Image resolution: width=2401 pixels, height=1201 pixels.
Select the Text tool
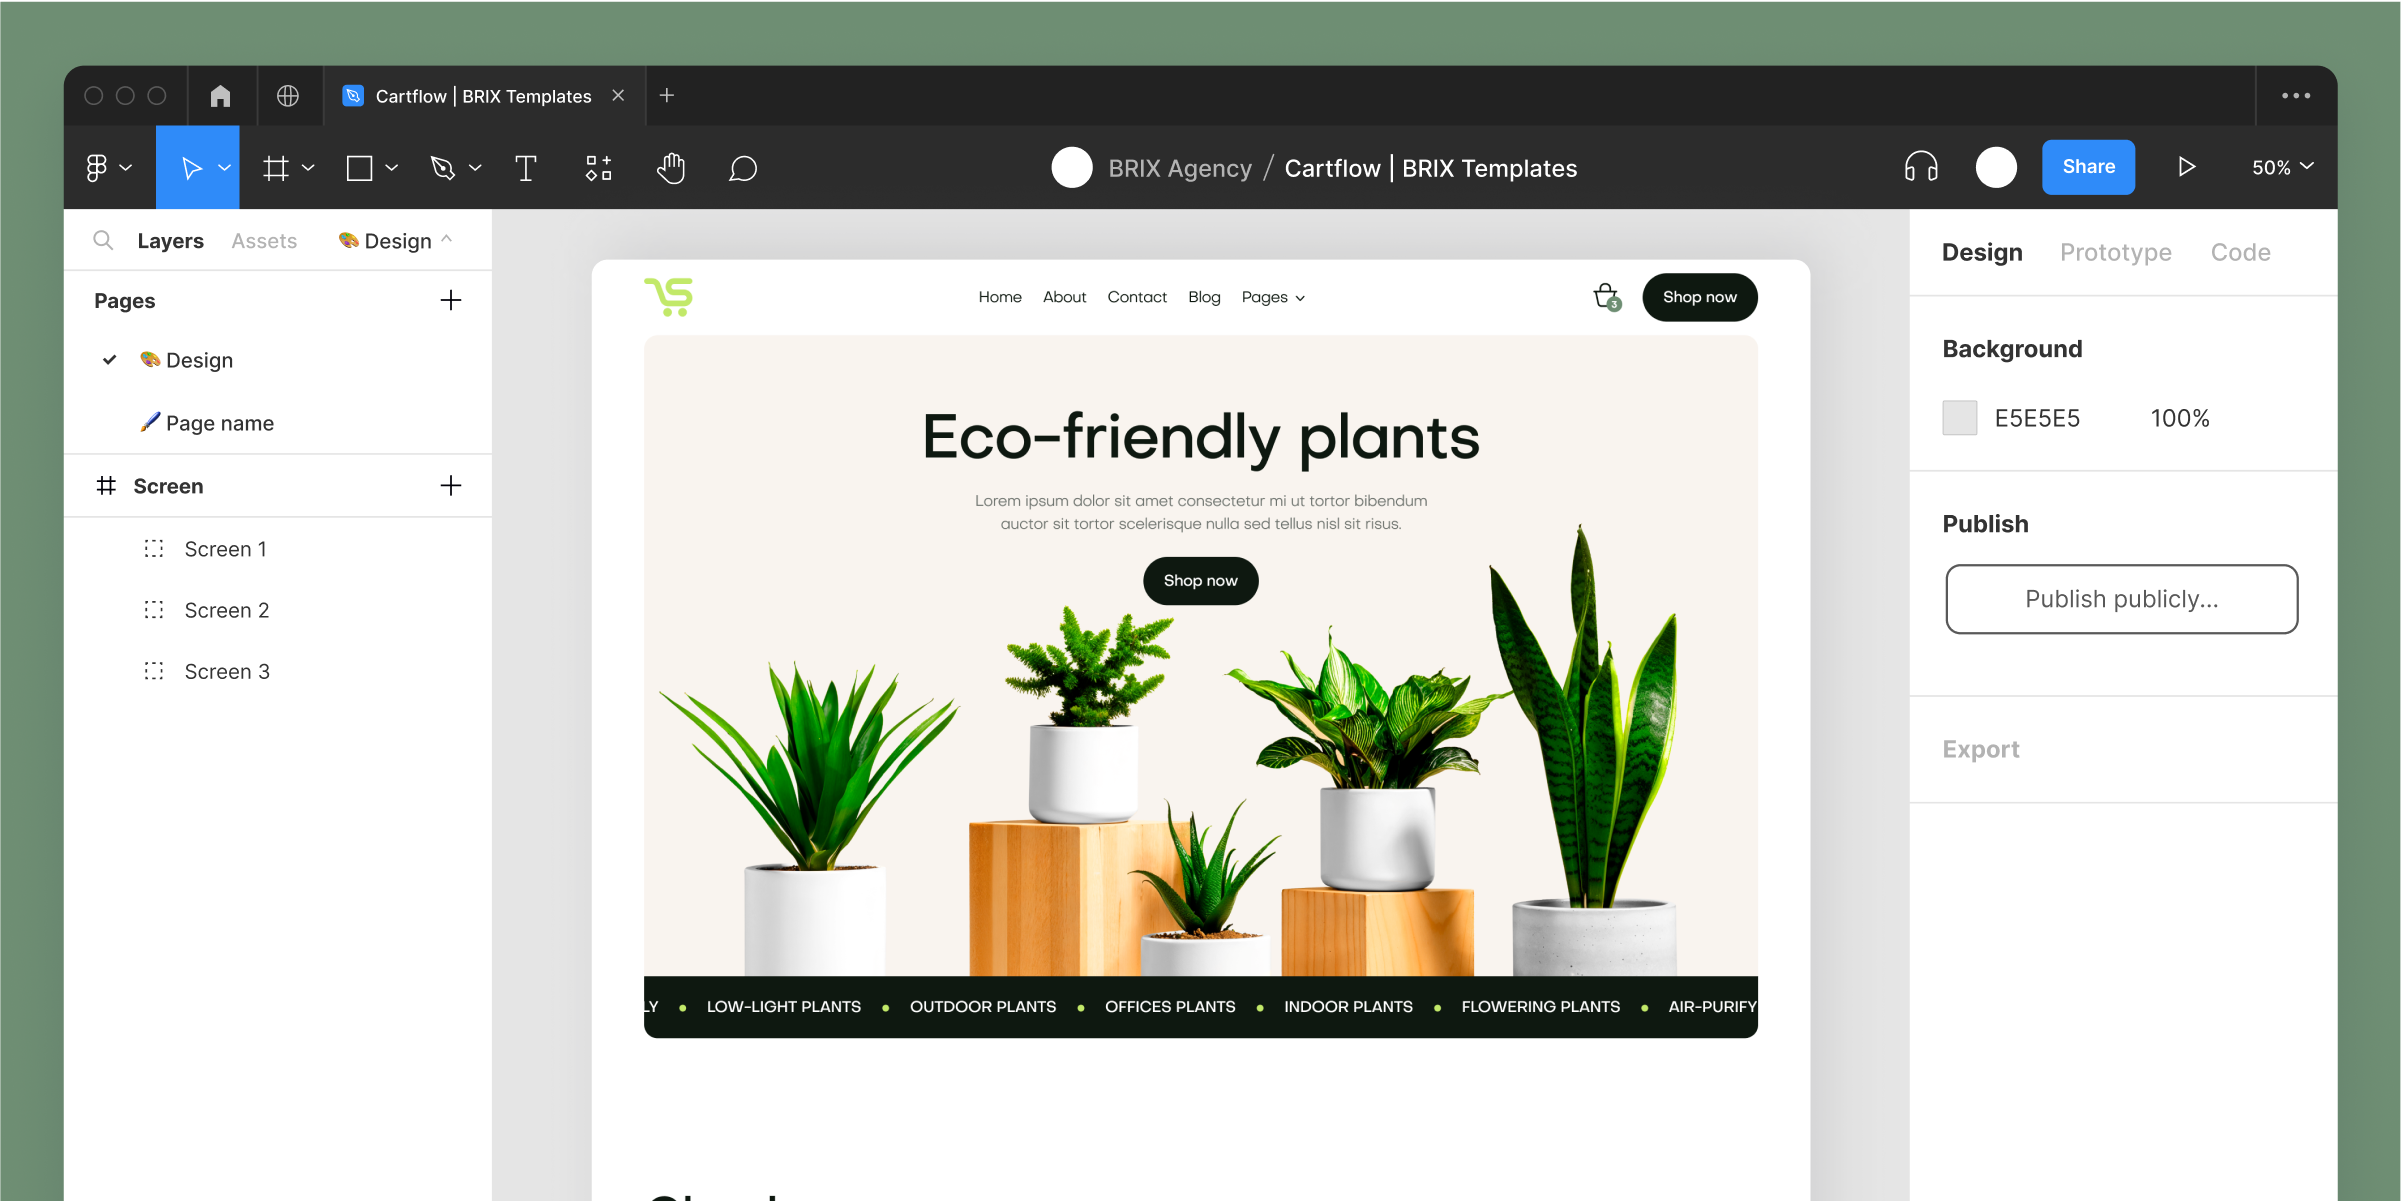tap(527, 167)
